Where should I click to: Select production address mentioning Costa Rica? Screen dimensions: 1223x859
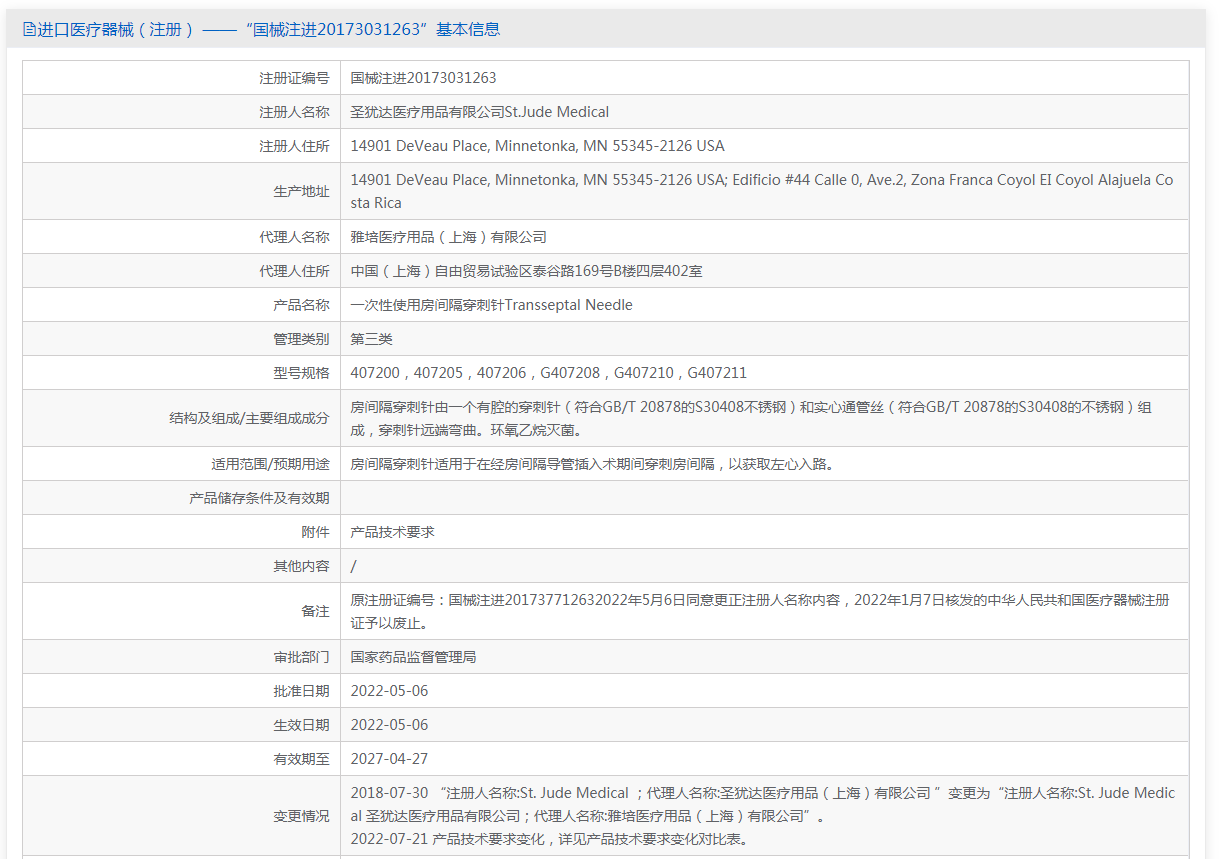click(x=762, y=191)
